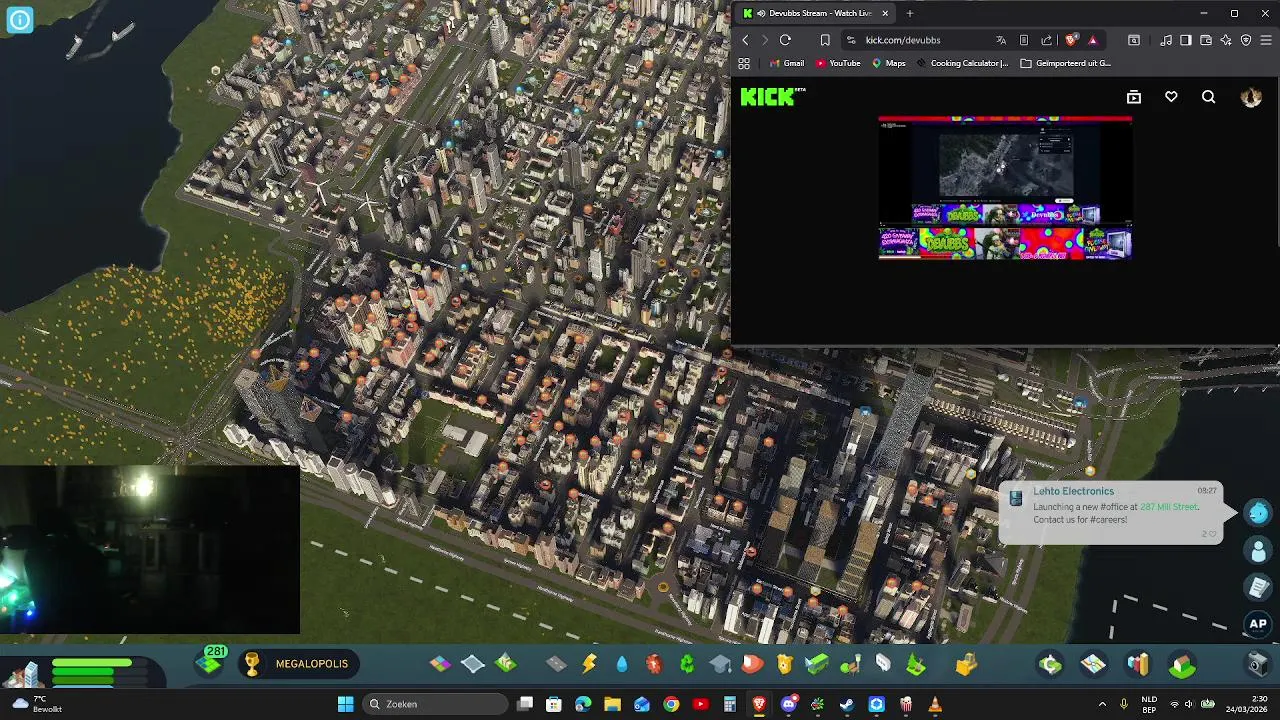Toggle reader mode in address bar
Screen dimensions: 1280x720
click(x=1024, y=40)
